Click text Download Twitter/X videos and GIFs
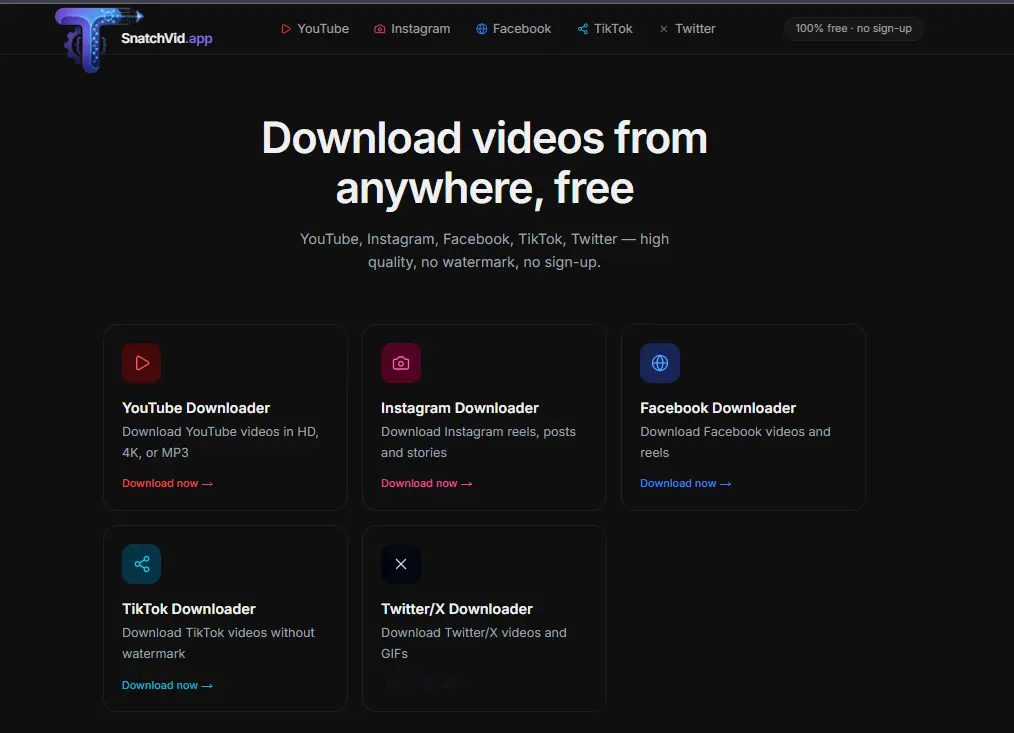Screen dimensions: 1014x733 point(474,643)
